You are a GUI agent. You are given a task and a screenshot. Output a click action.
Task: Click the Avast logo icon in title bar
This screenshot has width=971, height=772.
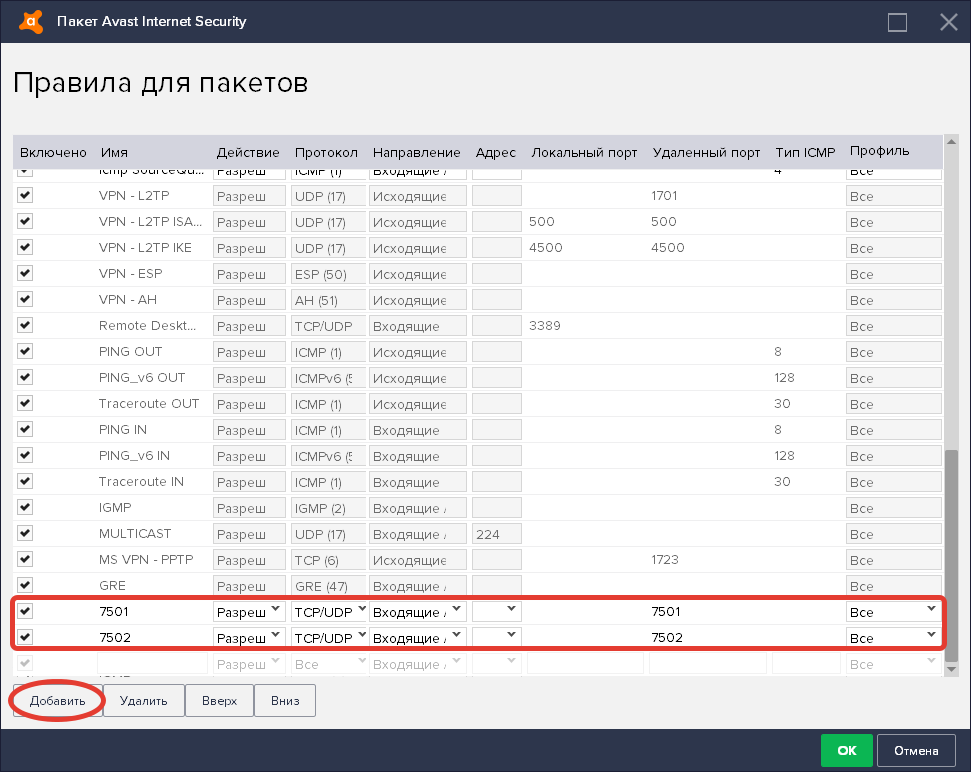[31, 22]
